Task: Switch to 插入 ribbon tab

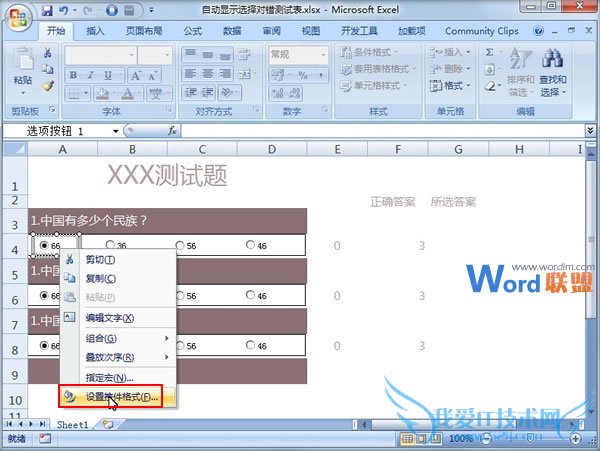Action: (x=95, y=31)
